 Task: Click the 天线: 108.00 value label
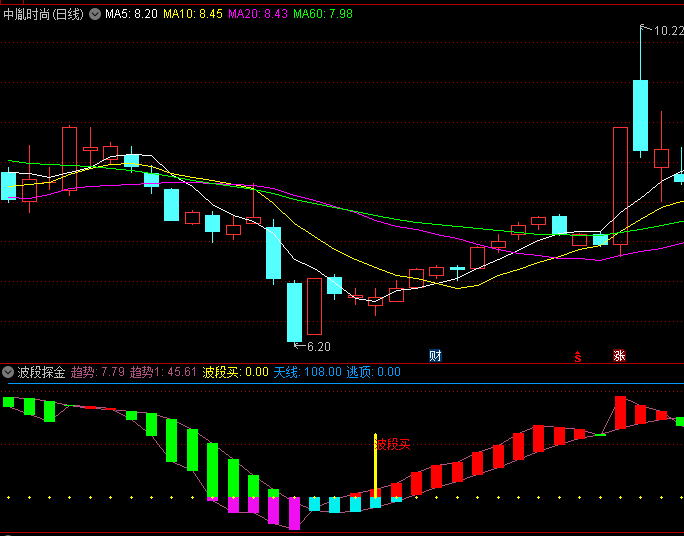308,372
